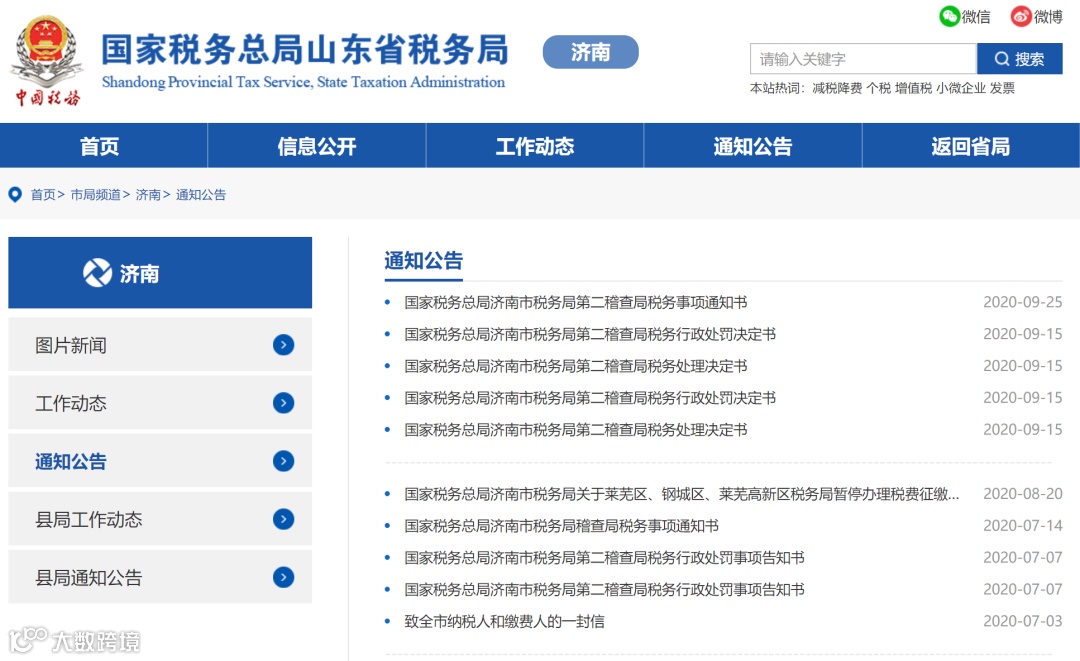The image size is (1080, 661).
Task: Open 关于莱芜区、钢城区 notice dated 2020-08-20
Action: click(x=681, y=494)
